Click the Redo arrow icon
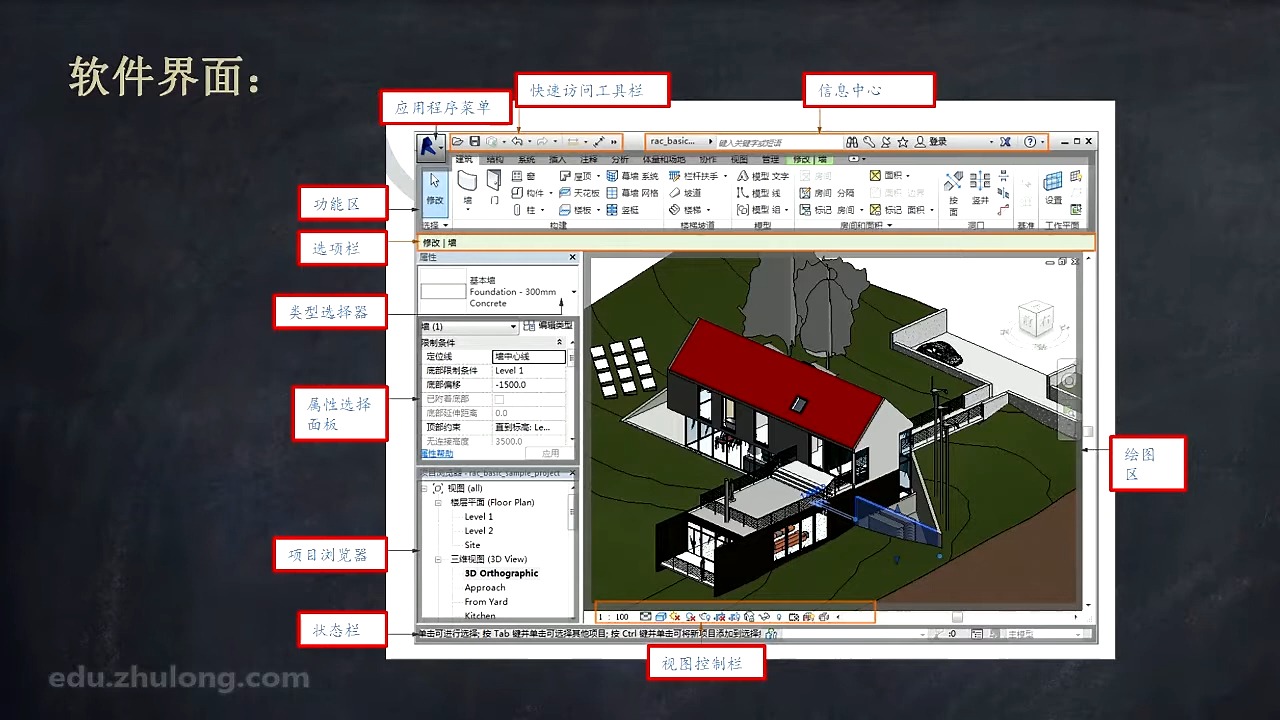 [542, 142]
